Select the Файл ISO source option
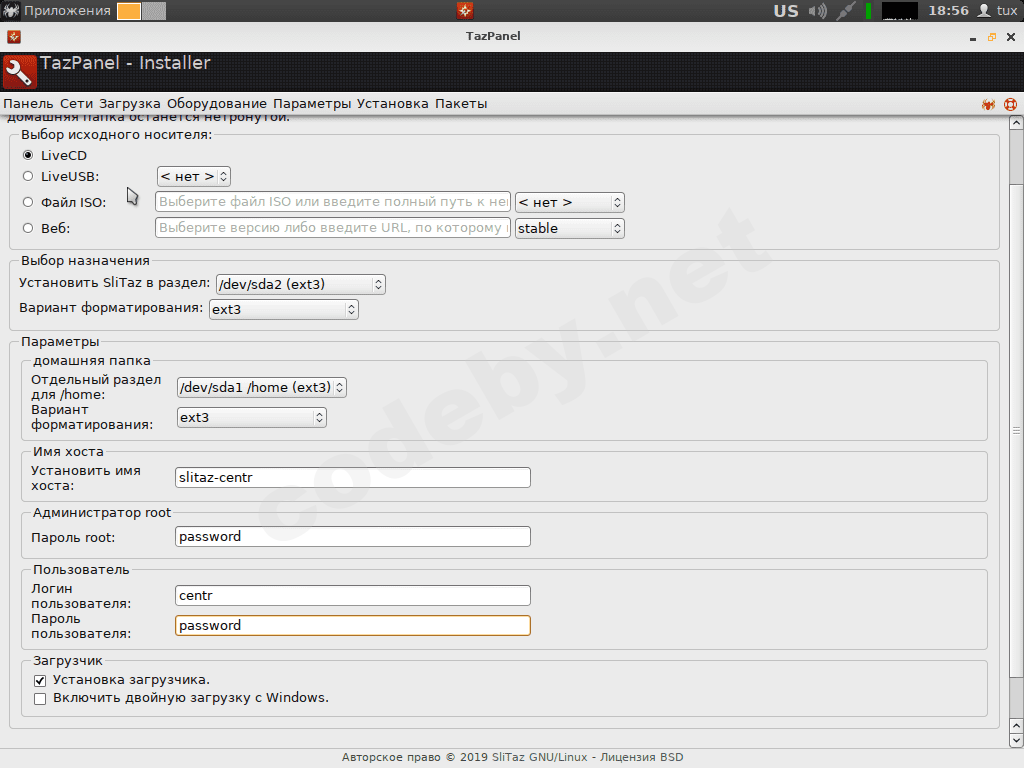 28,202
